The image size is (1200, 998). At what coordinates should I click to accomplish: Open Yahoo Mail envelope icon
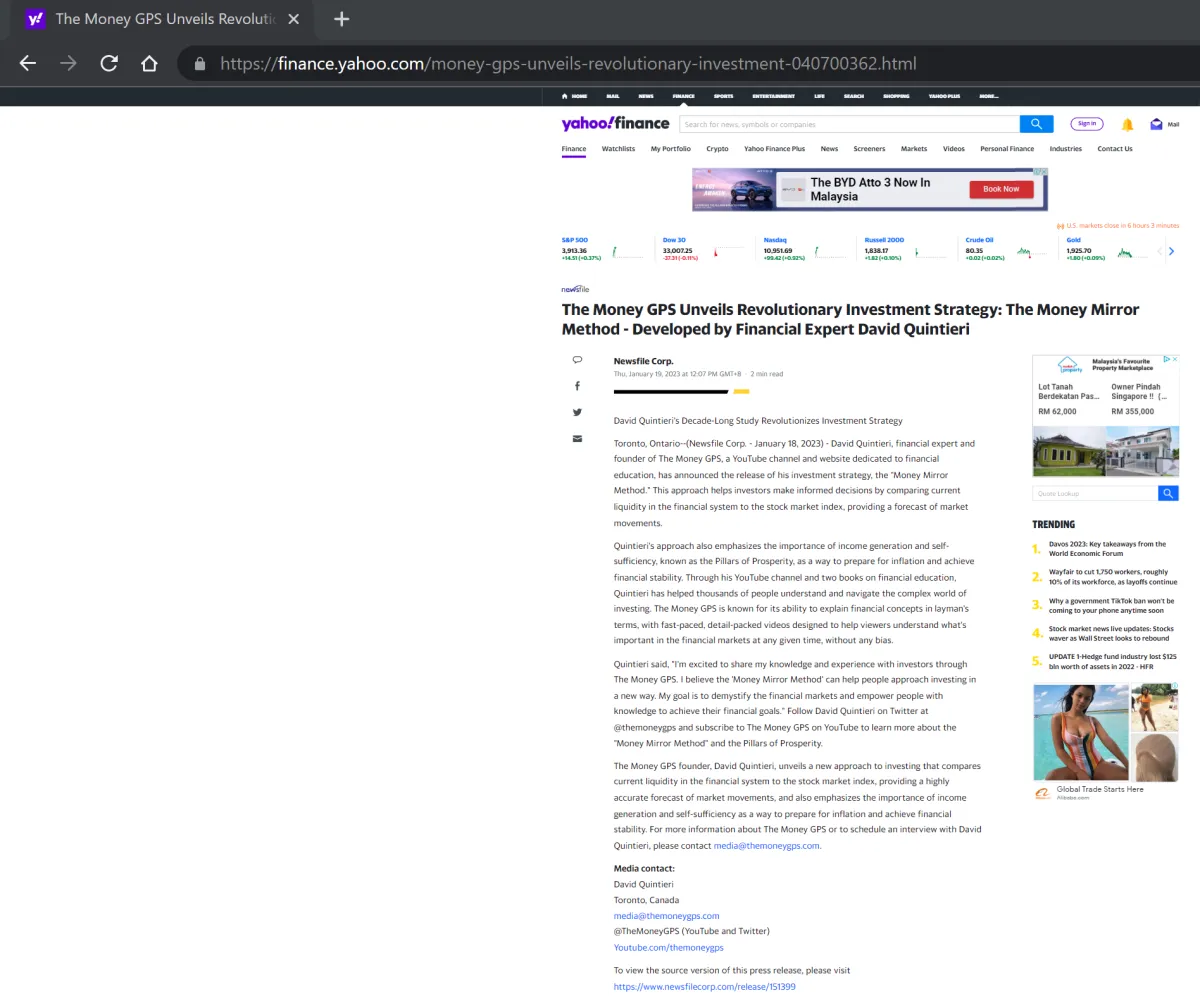click(1157, 124)
